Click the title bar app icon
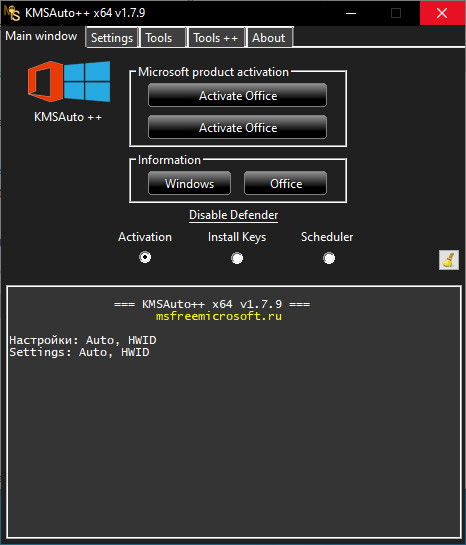The height and width of the screenshot is (545, 466). [x=12, y=13]
